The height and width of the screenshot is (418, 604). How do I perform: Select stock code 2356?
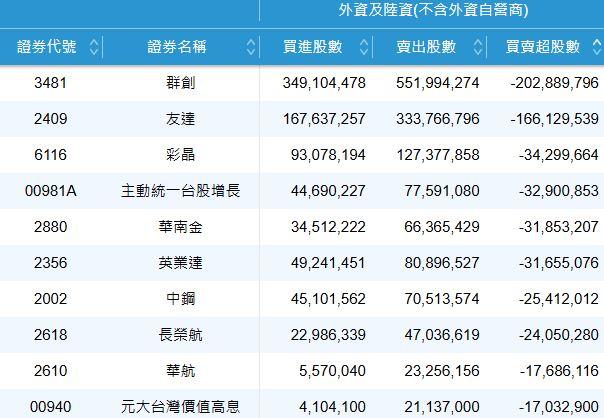pyautogui.click(x=50, y=263)
